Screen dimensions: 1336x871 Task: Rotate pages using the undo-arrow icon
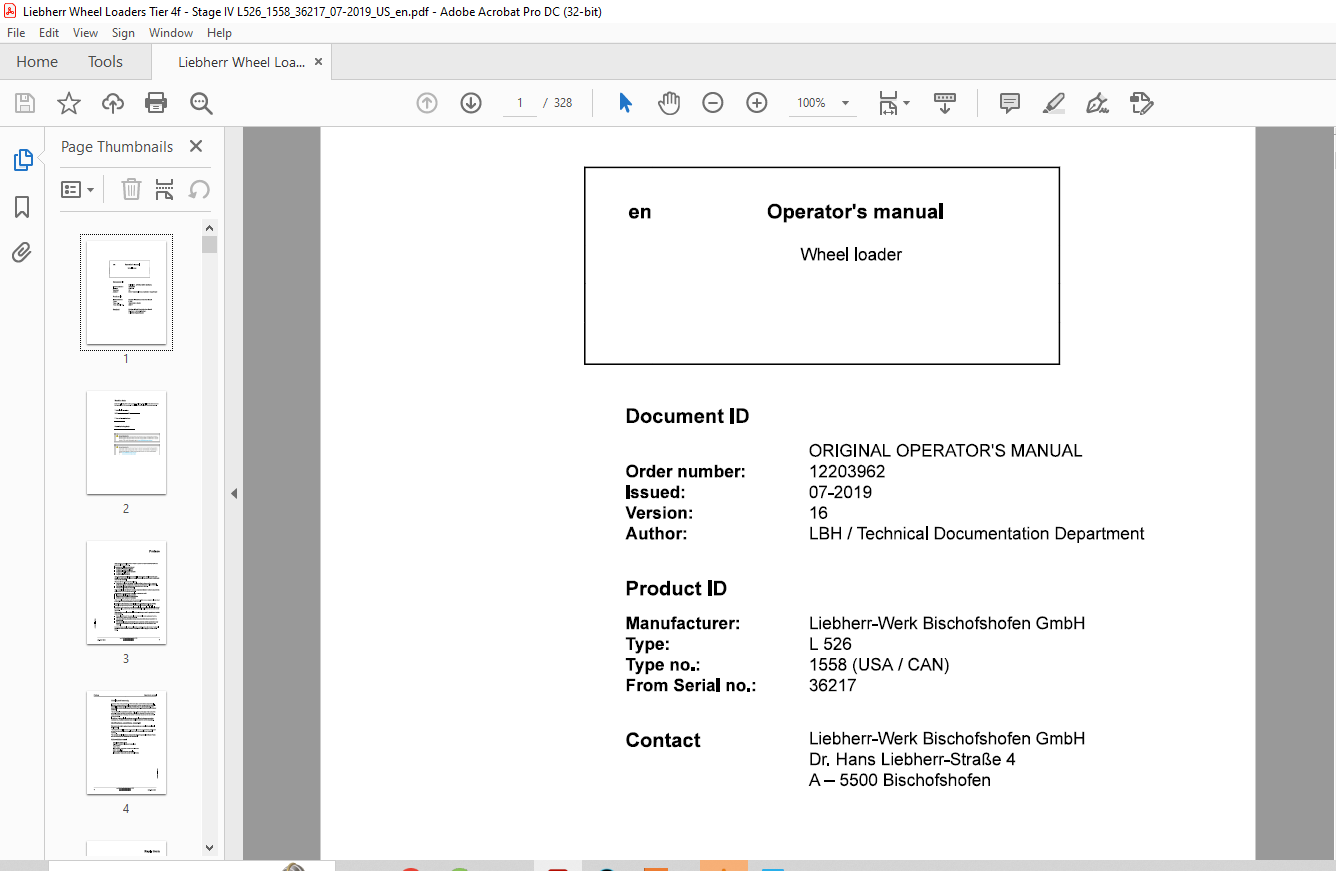[x=199, y=189]
